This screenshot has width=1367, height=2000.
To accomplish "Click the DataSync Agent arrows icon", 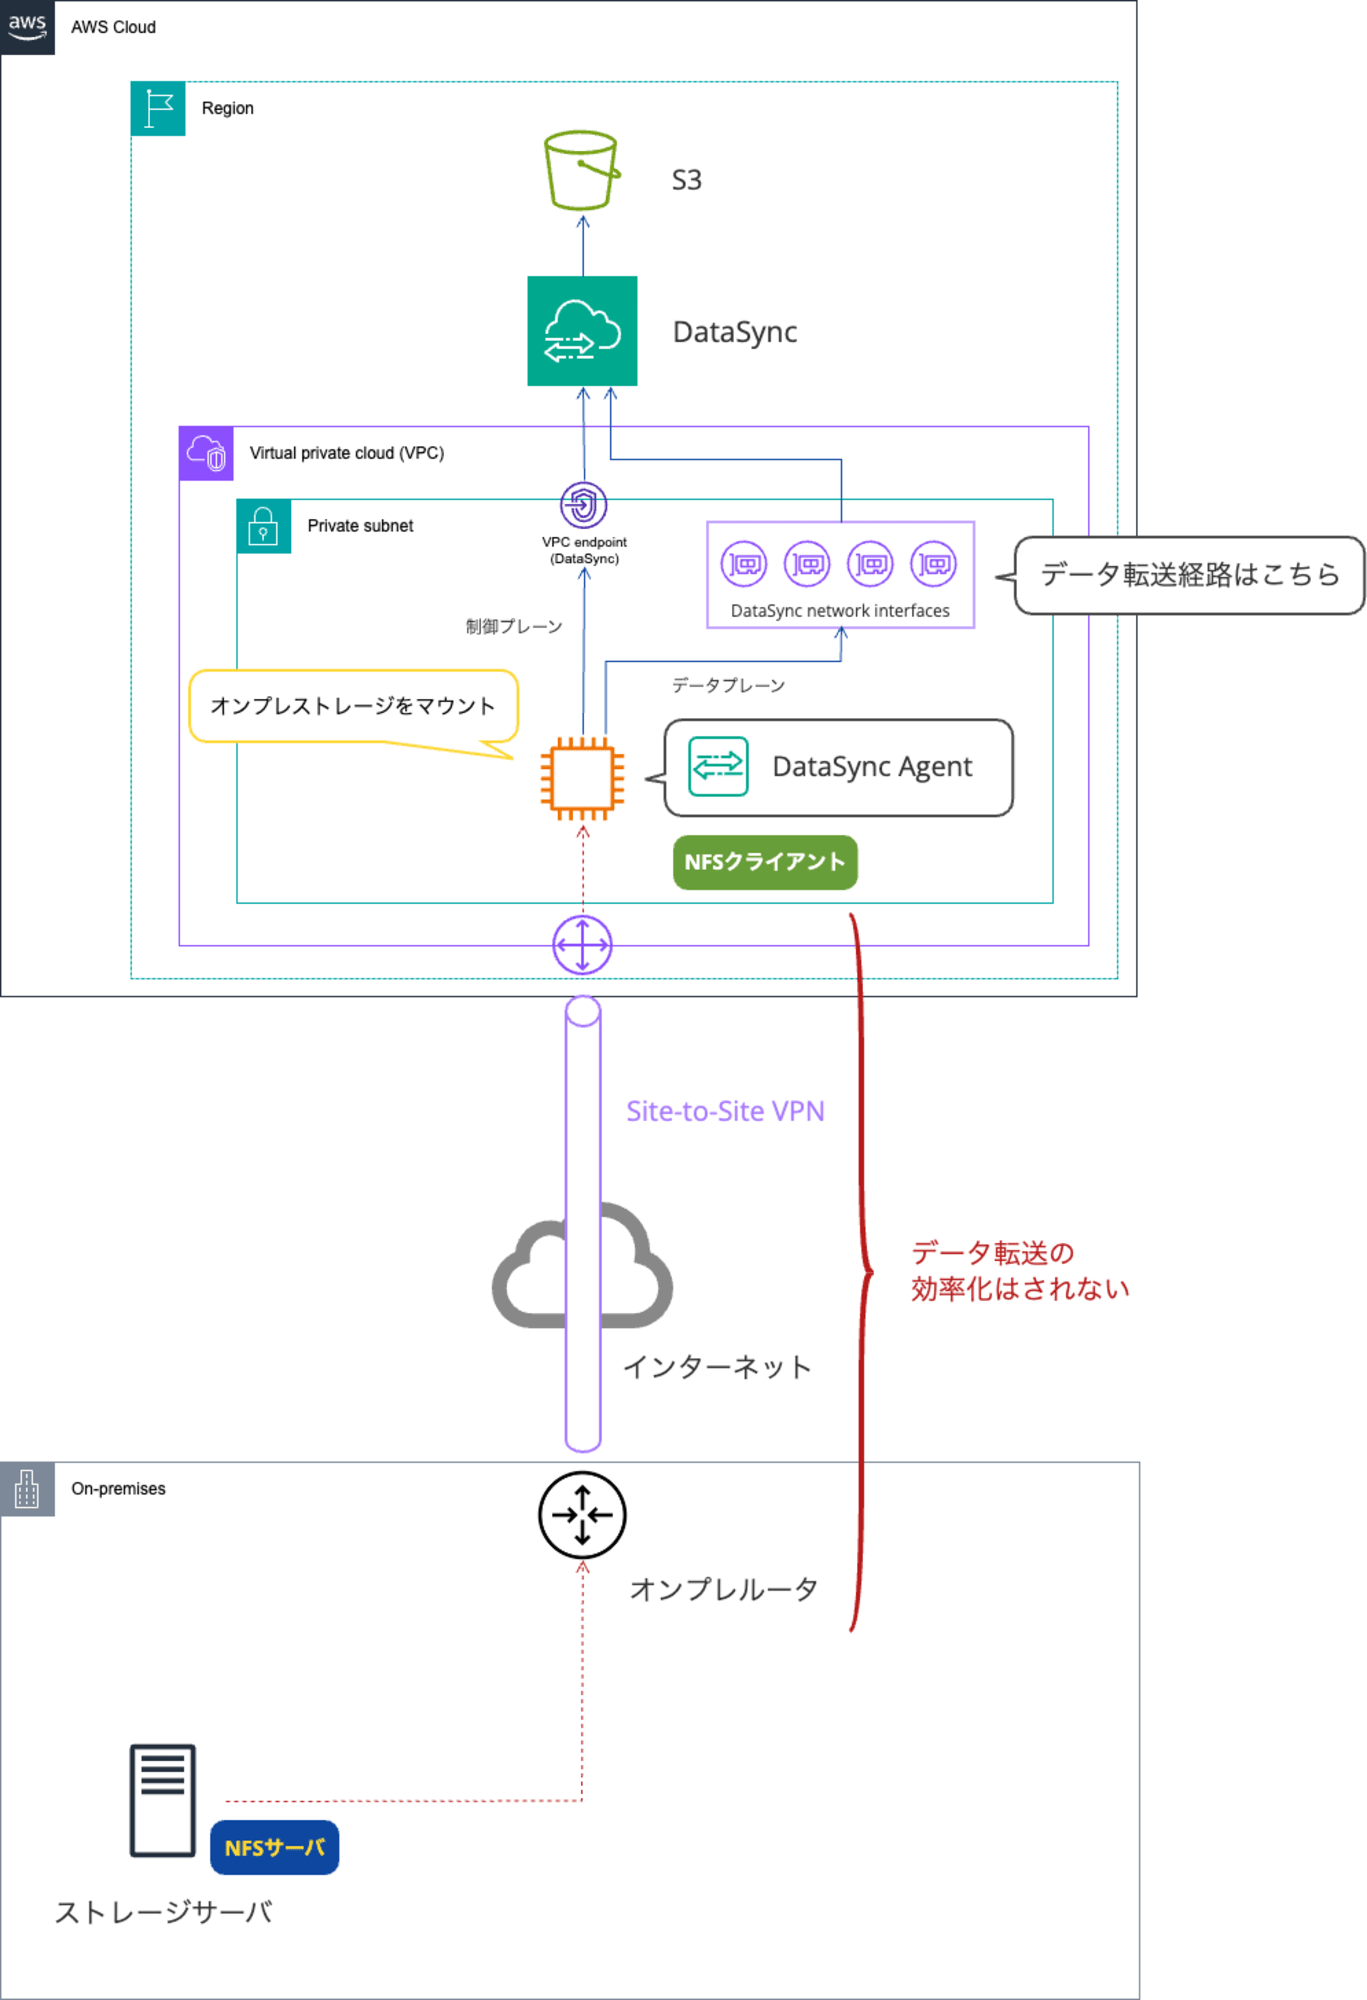I will [718, 767].
